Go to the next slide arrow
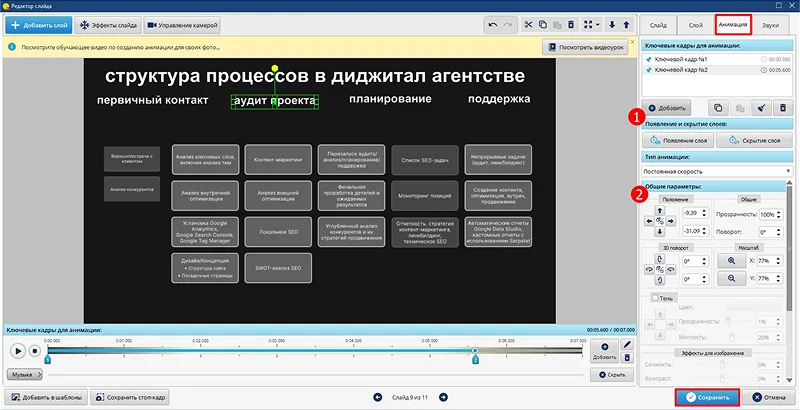Viewport: 800px width, 410px height. pyautogui.click(x=443, y=397)
